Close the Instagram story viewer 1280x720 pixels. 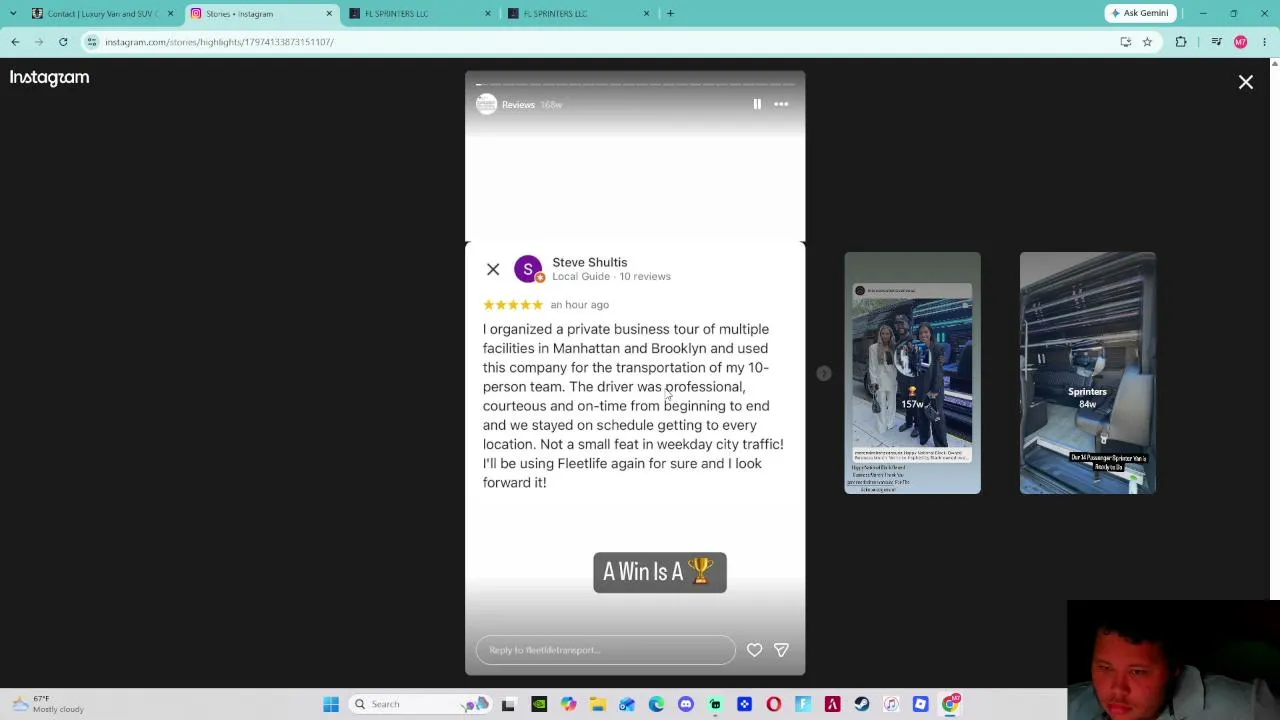(x=1246, y=82)
